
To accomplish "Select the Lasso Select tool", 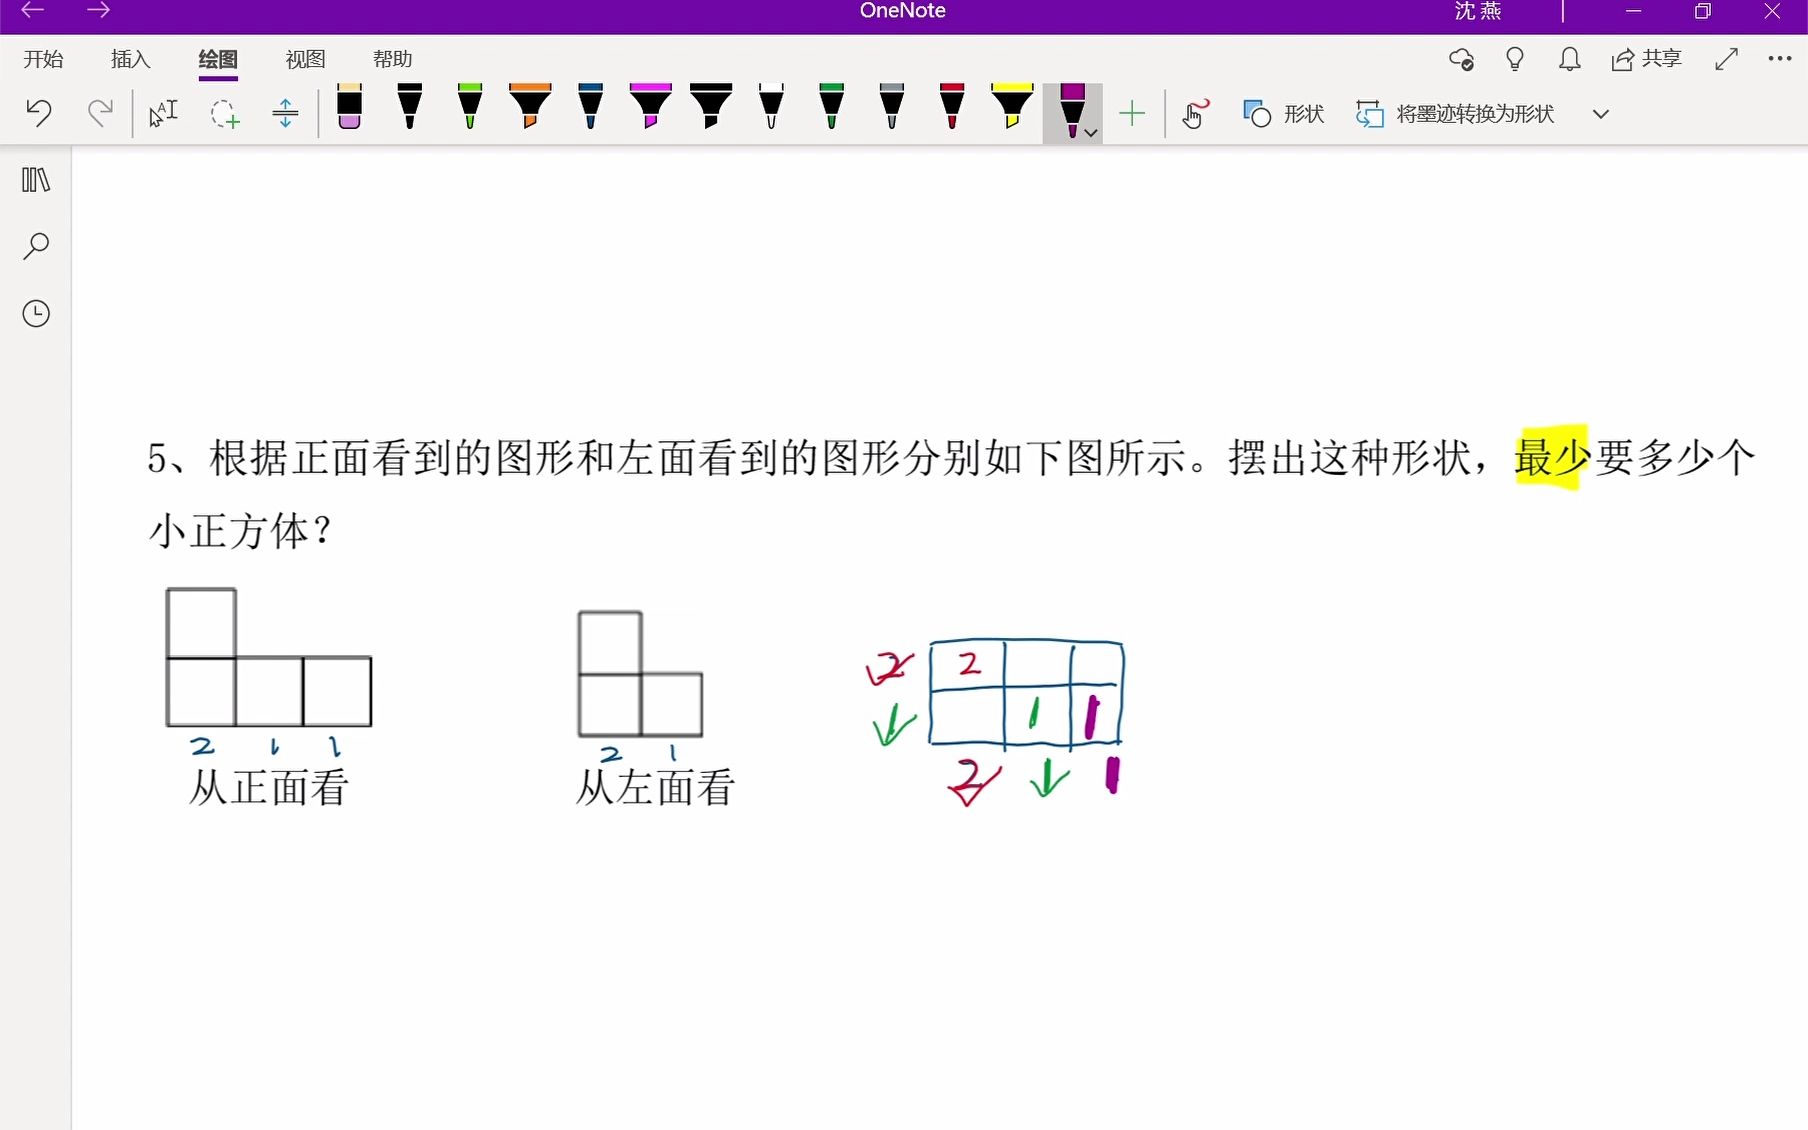I will 225,113.
